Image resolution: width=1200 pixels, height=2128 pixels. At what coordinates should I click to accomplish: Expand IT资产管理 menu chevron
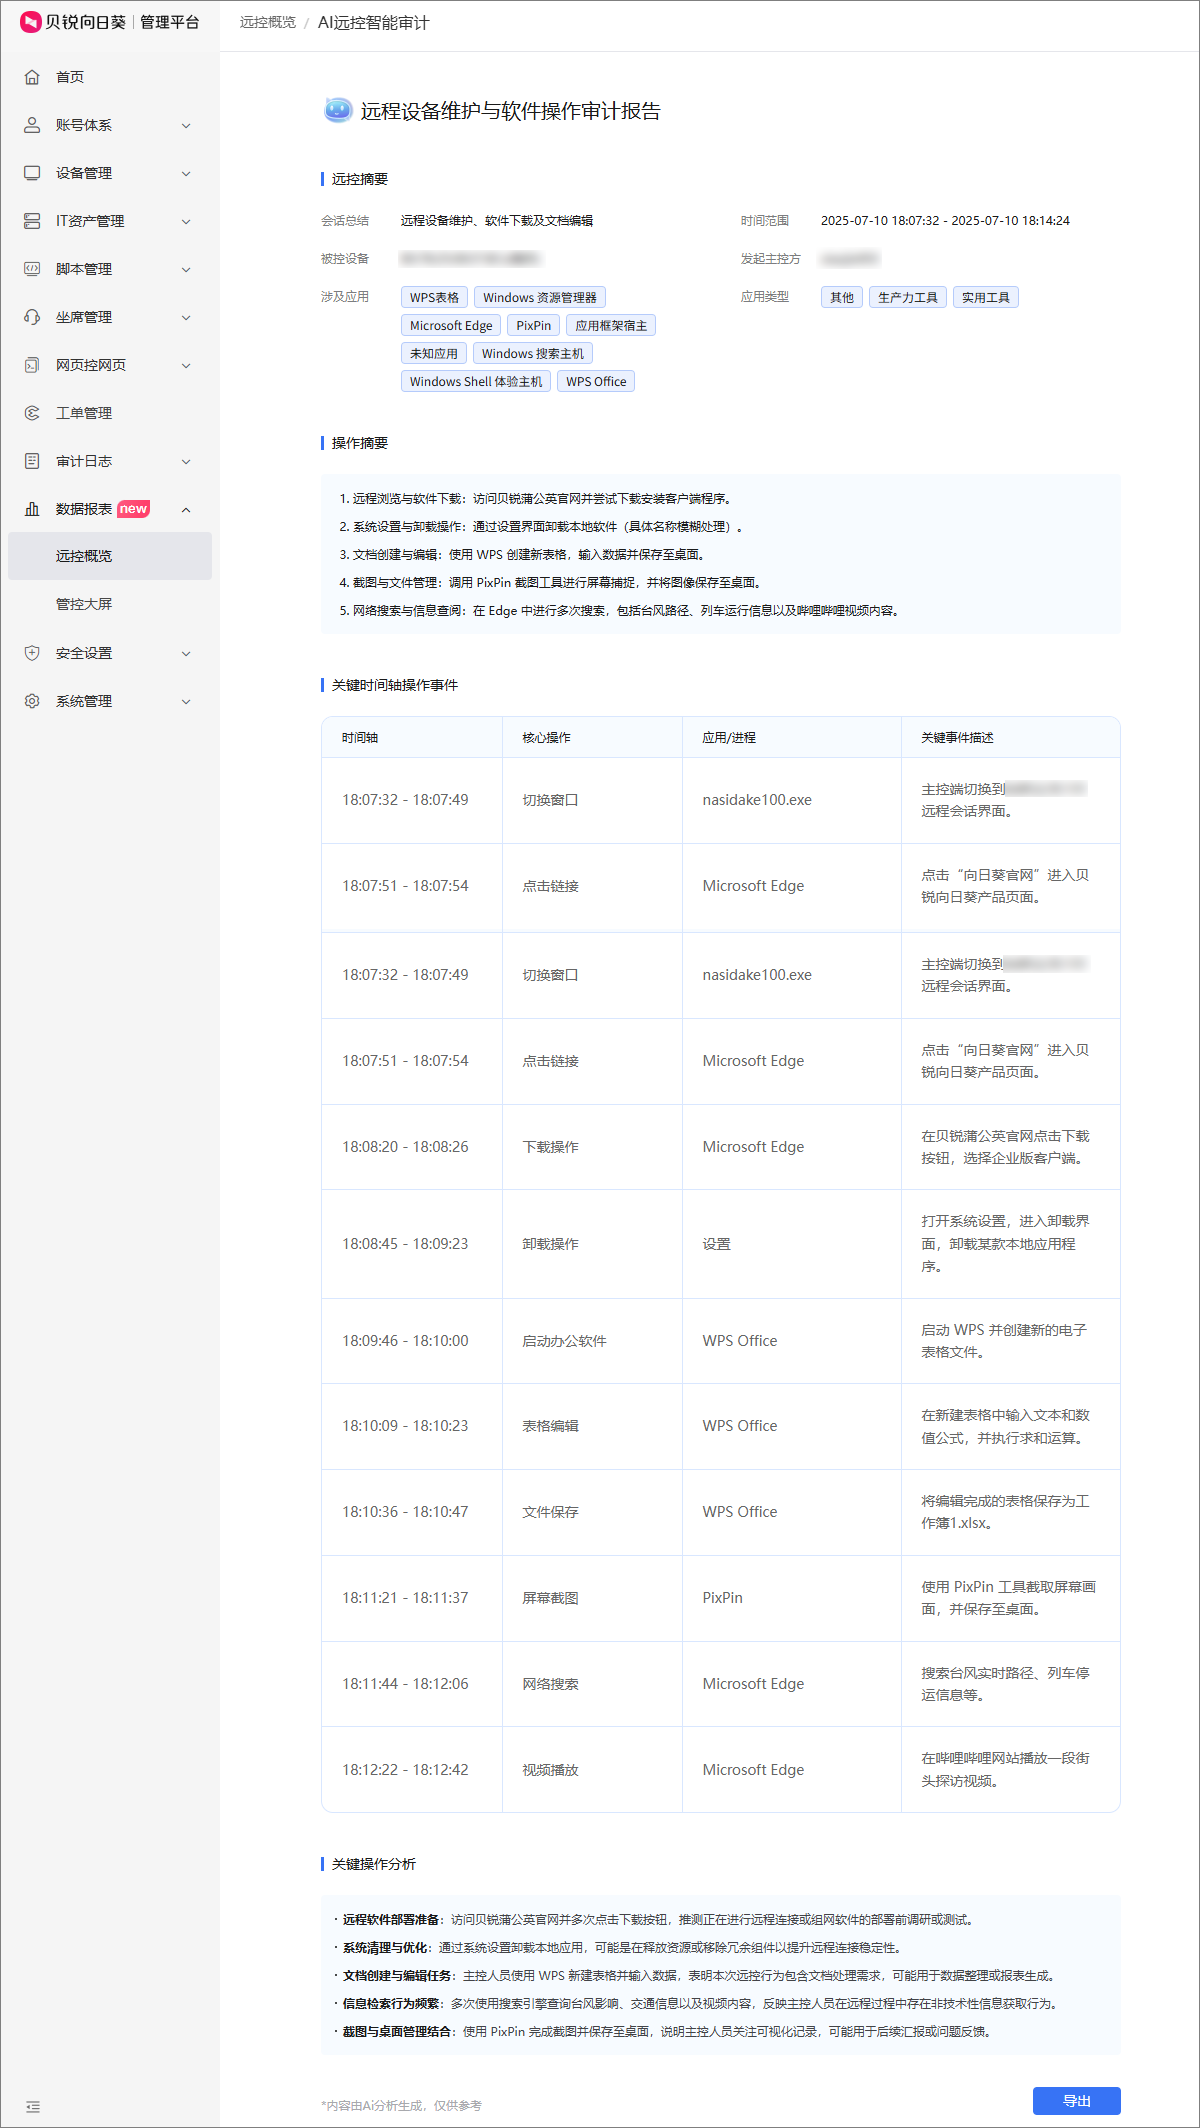186,221
